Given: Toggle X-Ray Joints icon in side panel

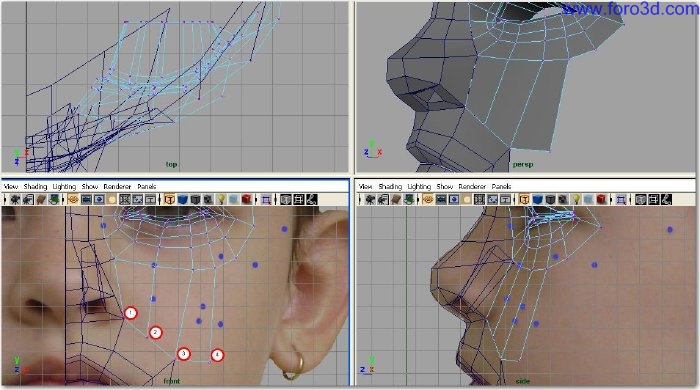Looking at the screenshot, I should (x=666, y=199).
